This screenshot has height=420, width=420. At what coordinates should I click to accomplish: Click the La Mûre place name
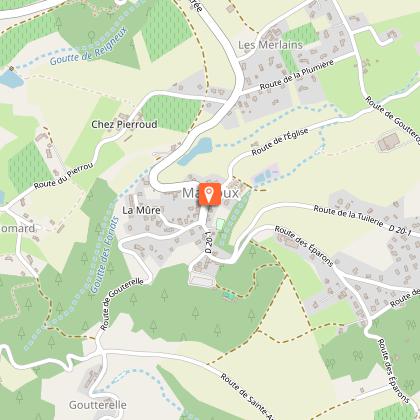141,210
